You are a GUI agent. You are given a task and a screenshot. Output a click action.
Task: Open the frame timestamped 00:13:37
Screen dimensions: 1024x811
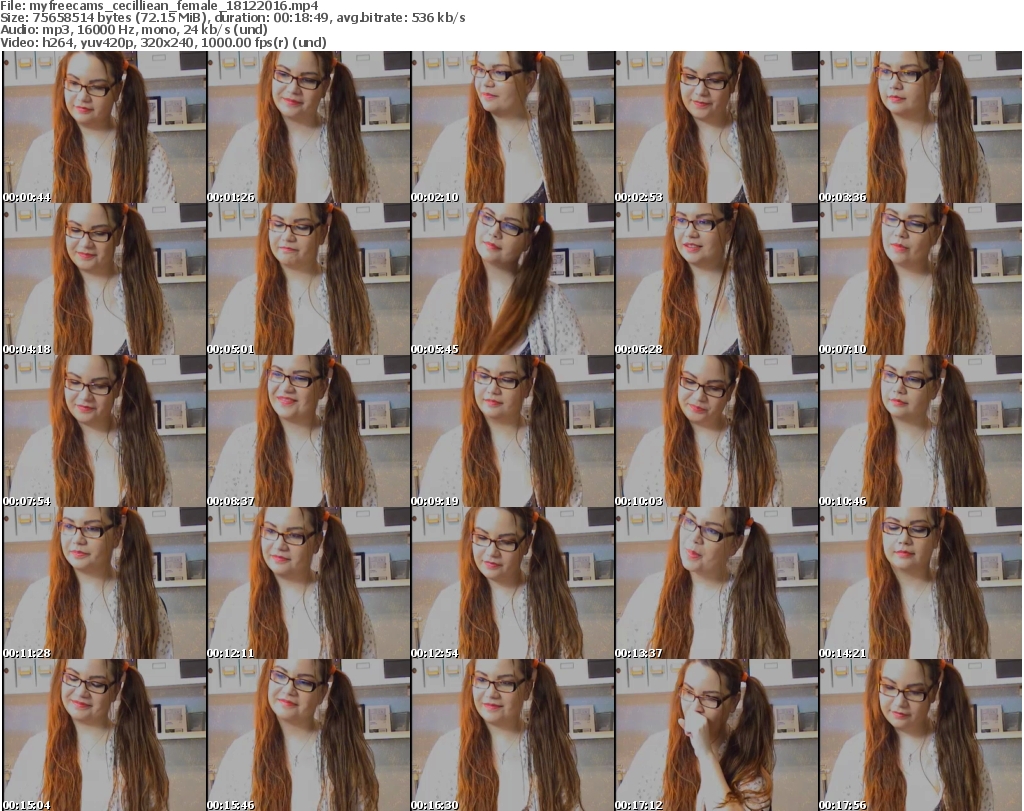pyautogui.click(x=716, y=583)
